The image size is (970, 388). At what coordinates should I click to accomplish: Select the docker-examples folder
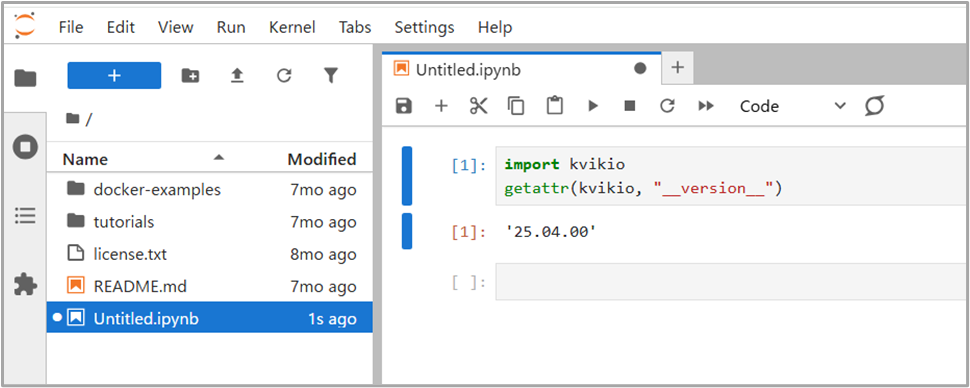210,189
